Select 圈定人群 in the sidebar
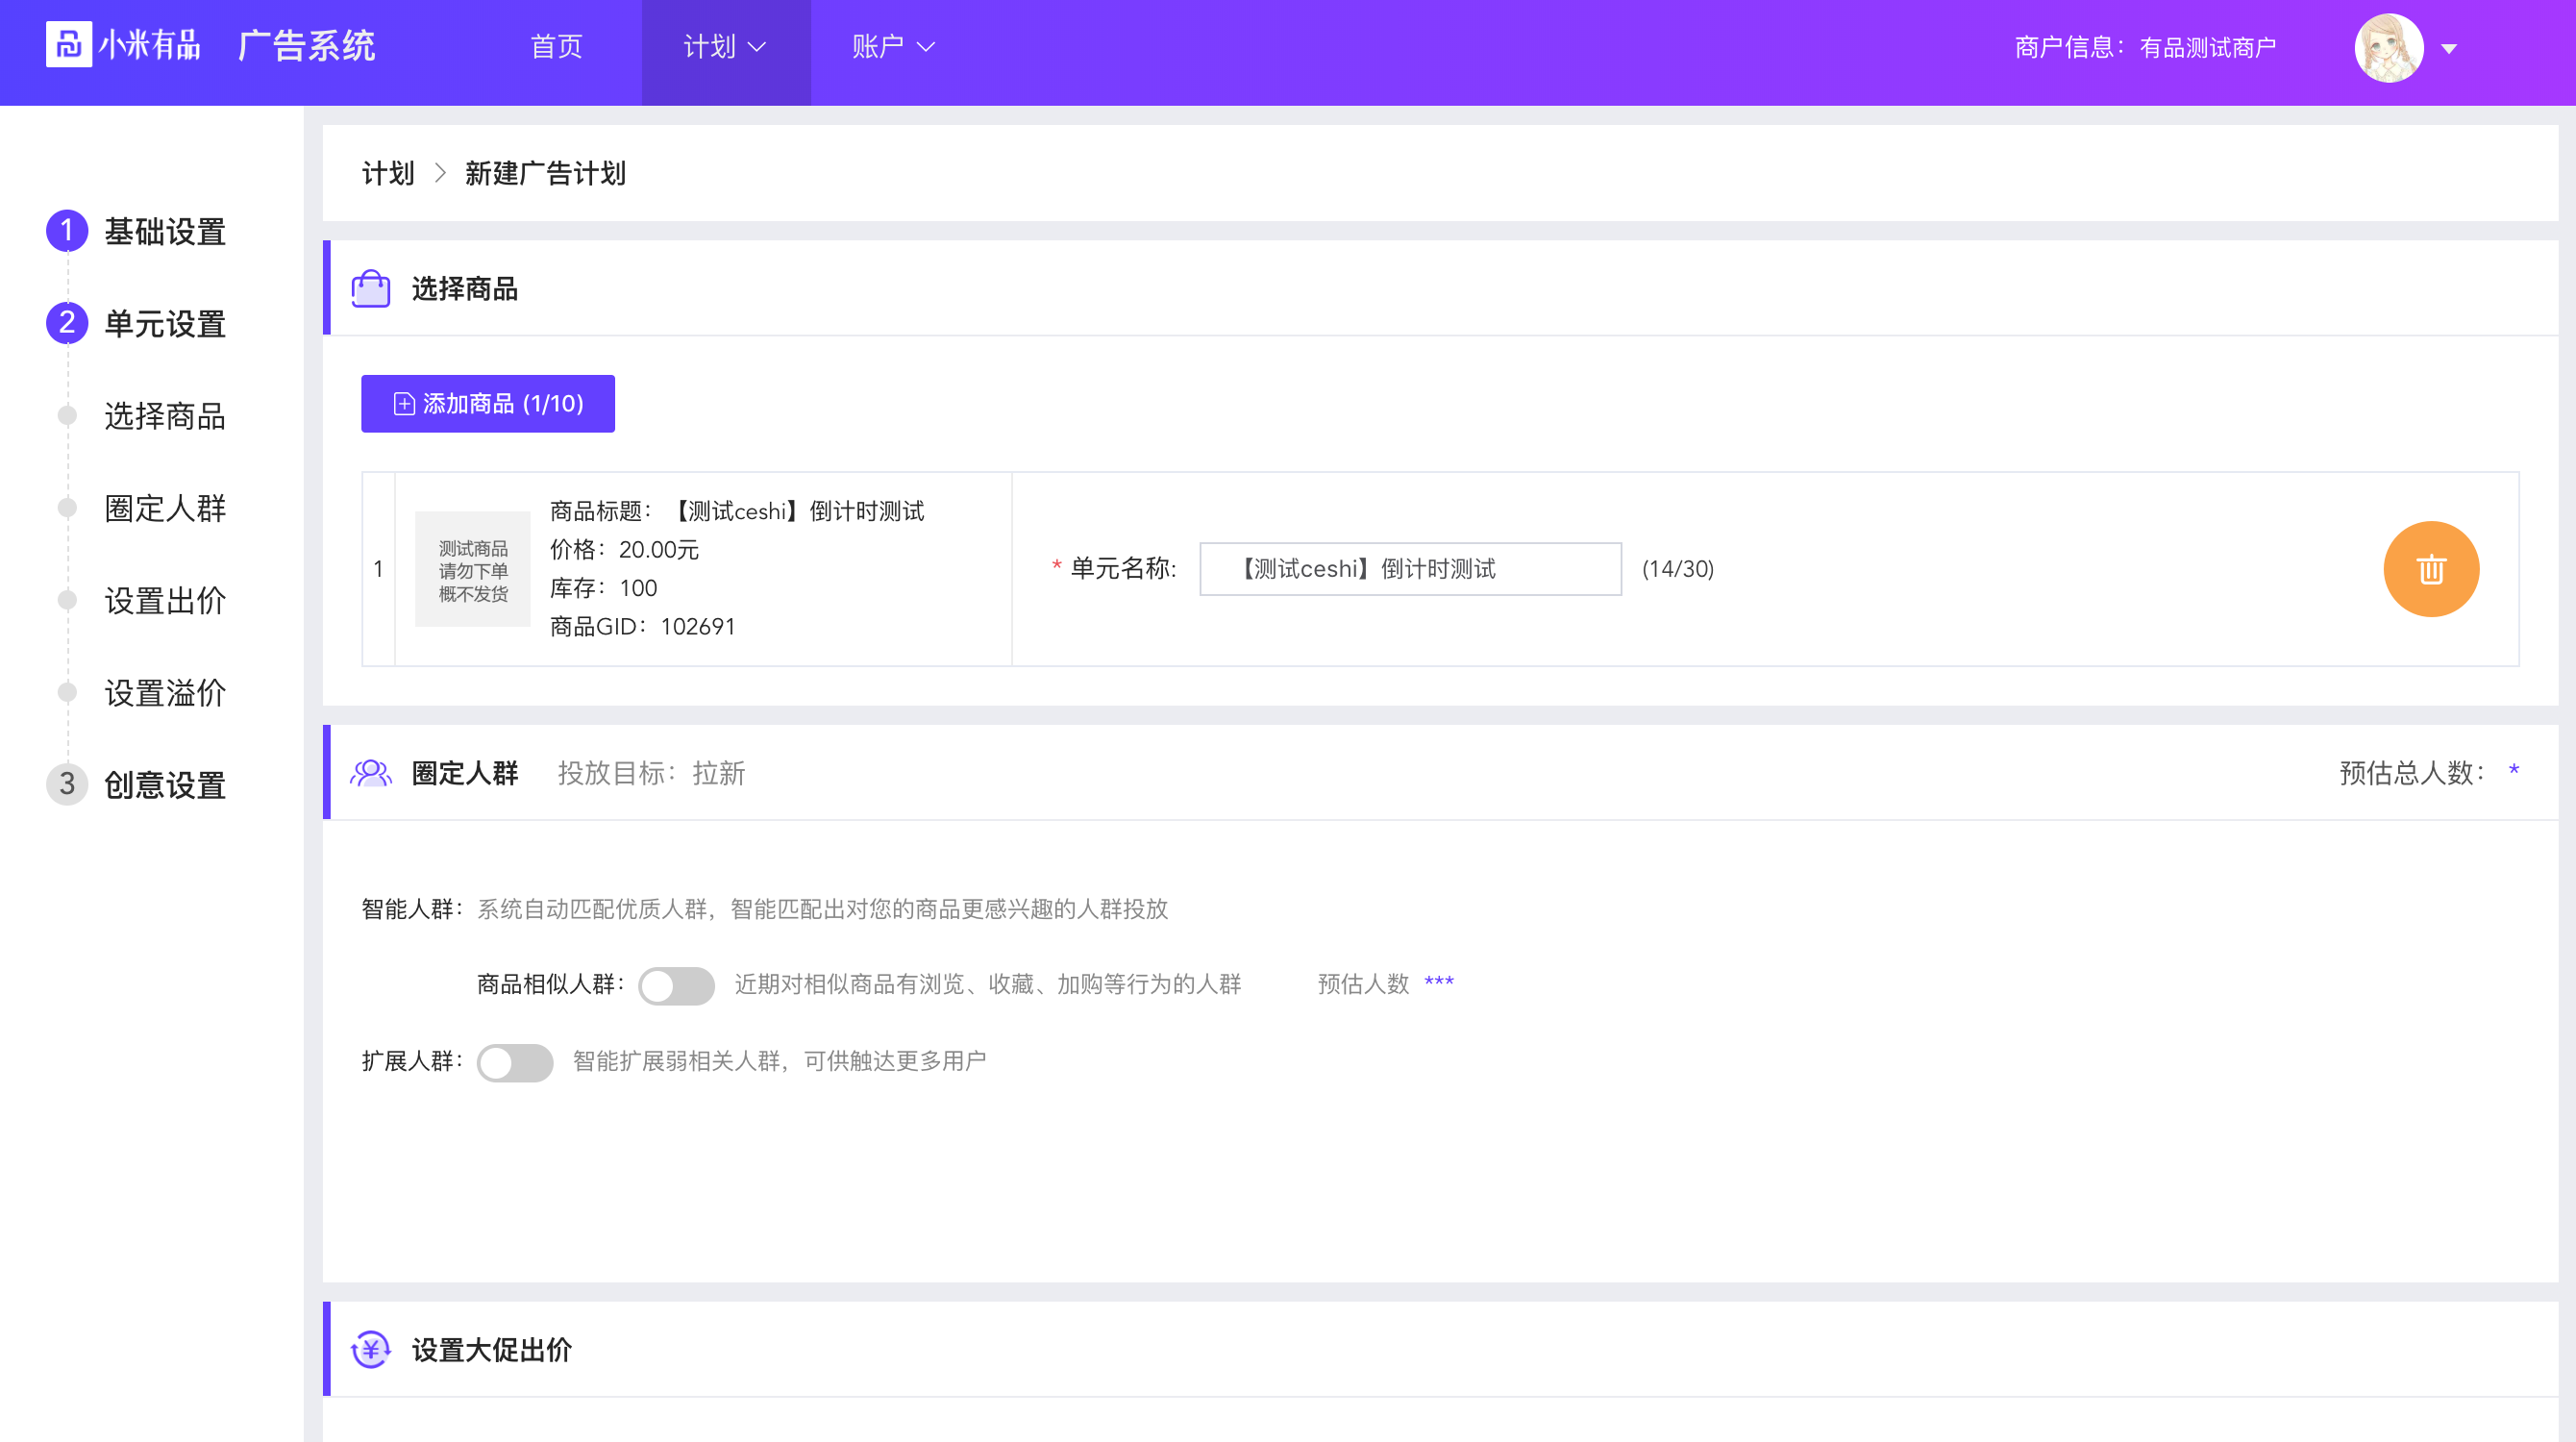This screenshot has width=2576, height=1442. coord(165,508)
